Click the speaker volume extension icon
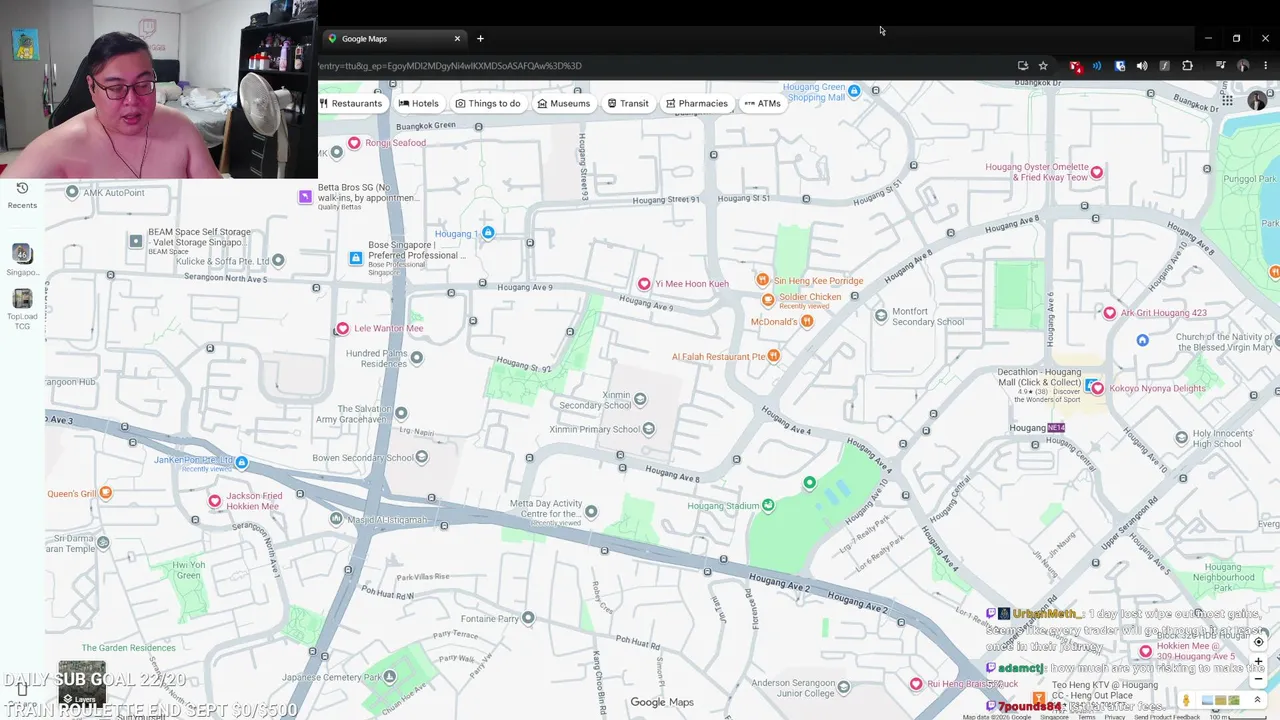 pos(1142,66)
